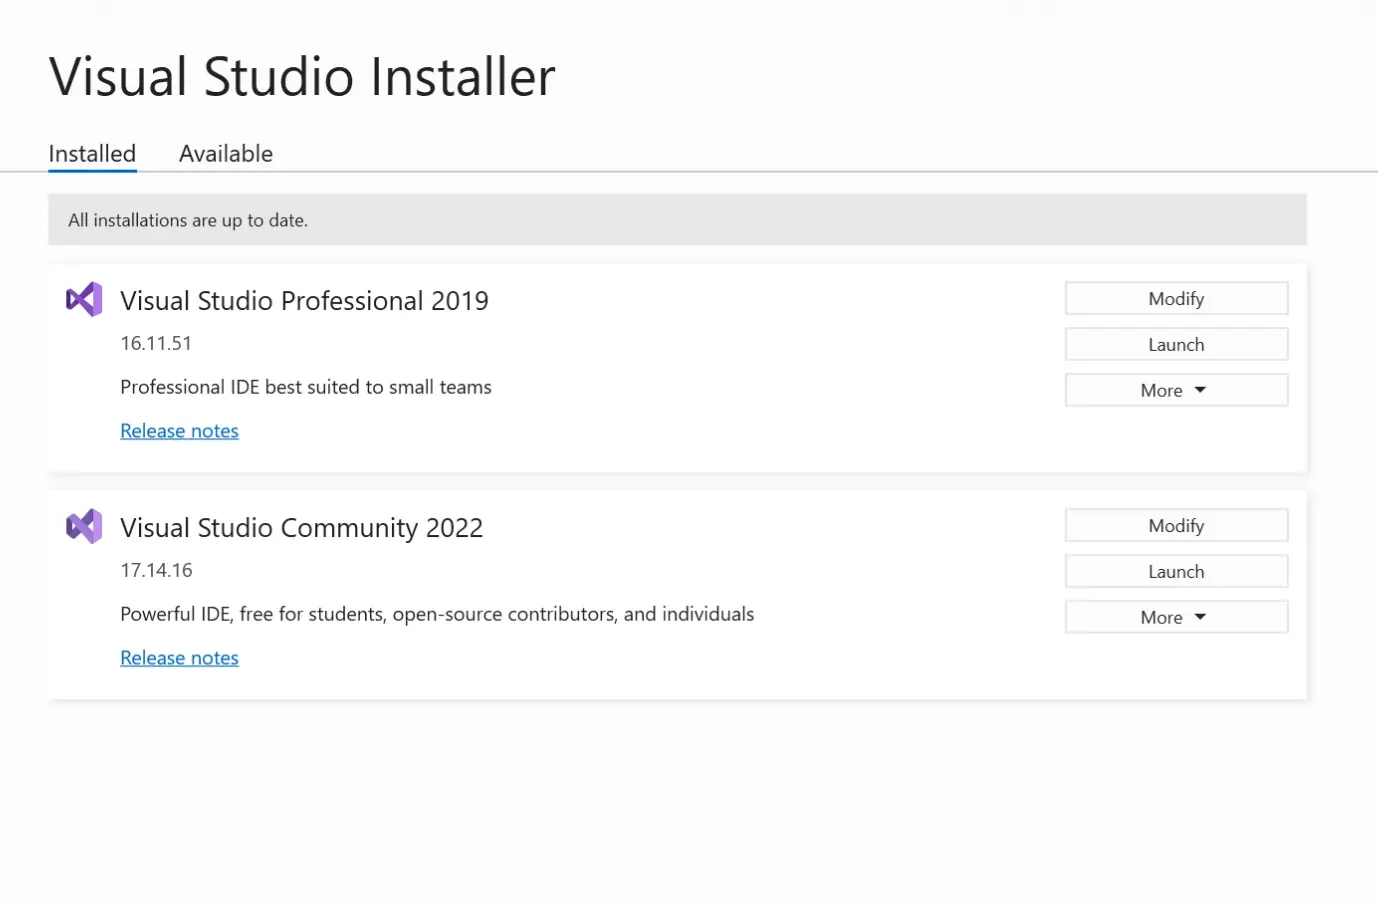Click version number 16.11.51
This screenshot has height=906, width=1378.
[x=156, y=343]
